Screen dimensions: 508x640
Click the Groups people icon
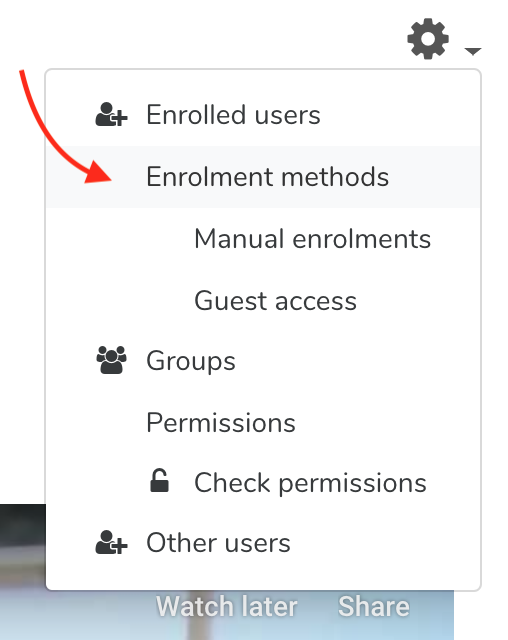(x=111, y=360)
